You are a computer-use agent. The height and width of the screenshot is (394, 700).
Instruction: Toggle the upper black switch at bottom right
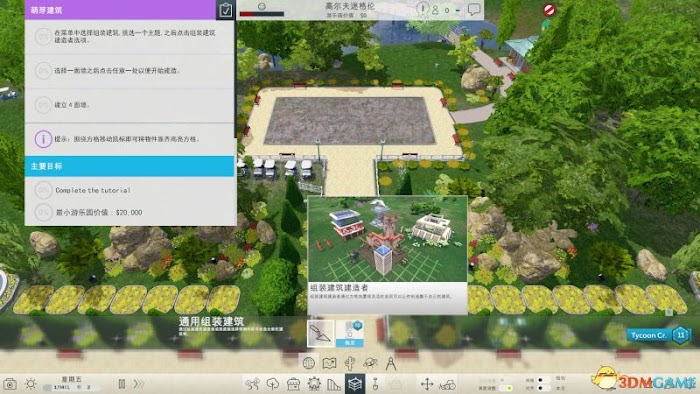(543, 380)
